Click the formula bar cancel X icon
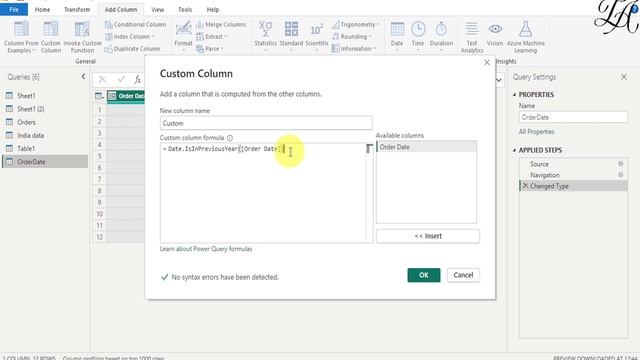Image resolution: width=640 pixels, height=360 pixels. (102, 80)
